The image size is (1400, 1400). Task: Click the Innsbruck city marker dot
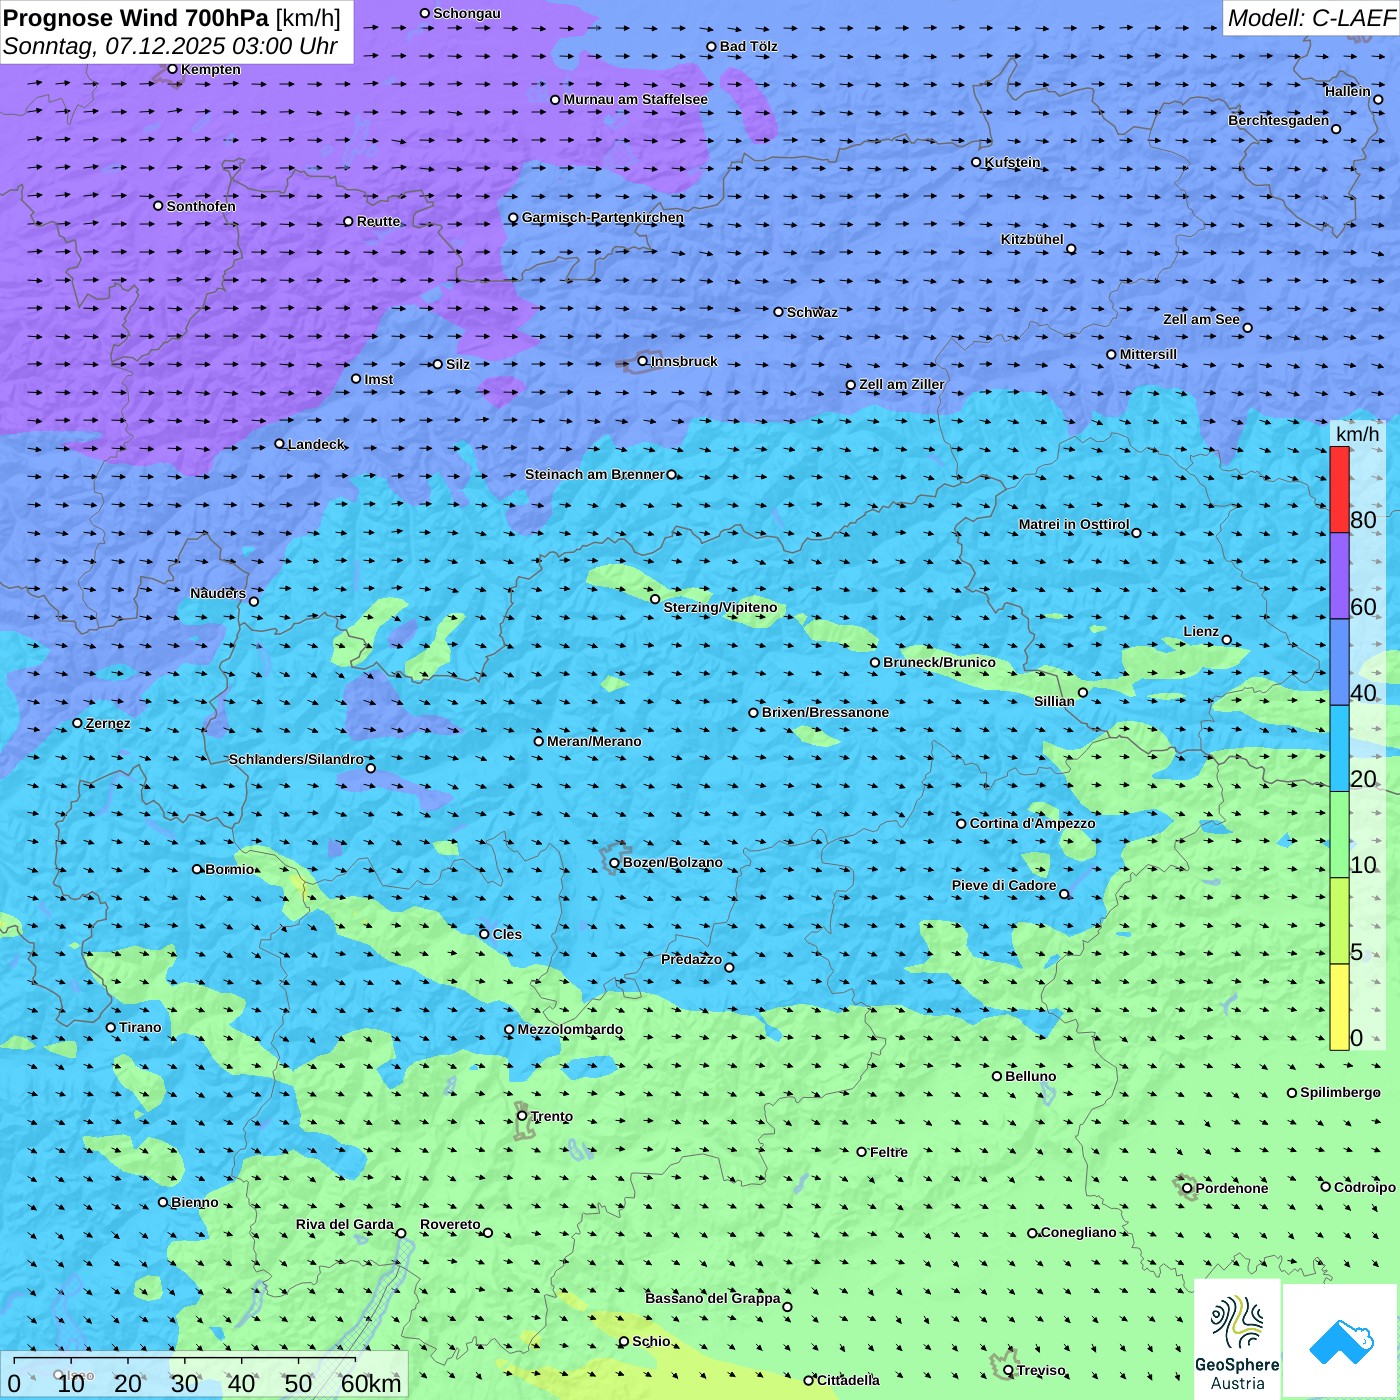tap(643, 361)
